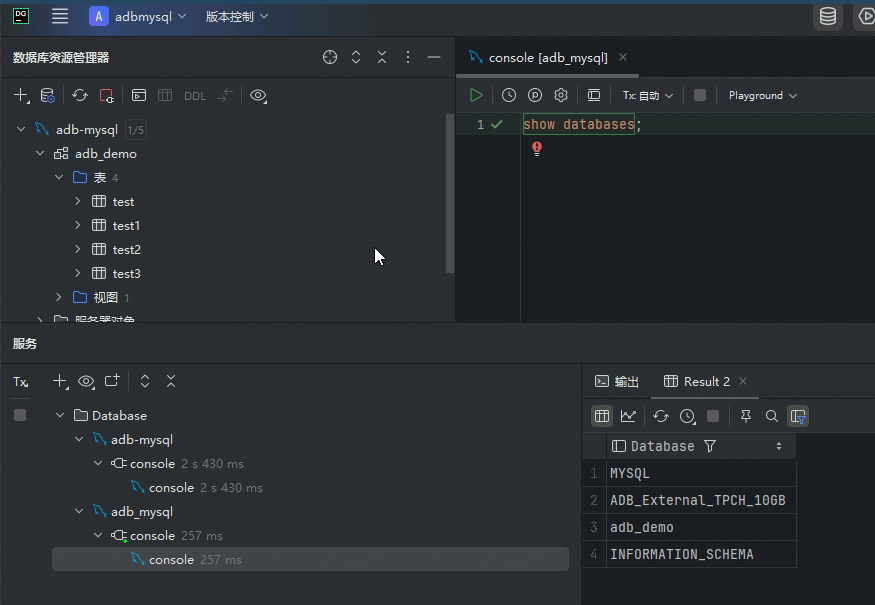The image size is (875, 605).
Task: Click the stop execution square button
Action: point(700,95)
